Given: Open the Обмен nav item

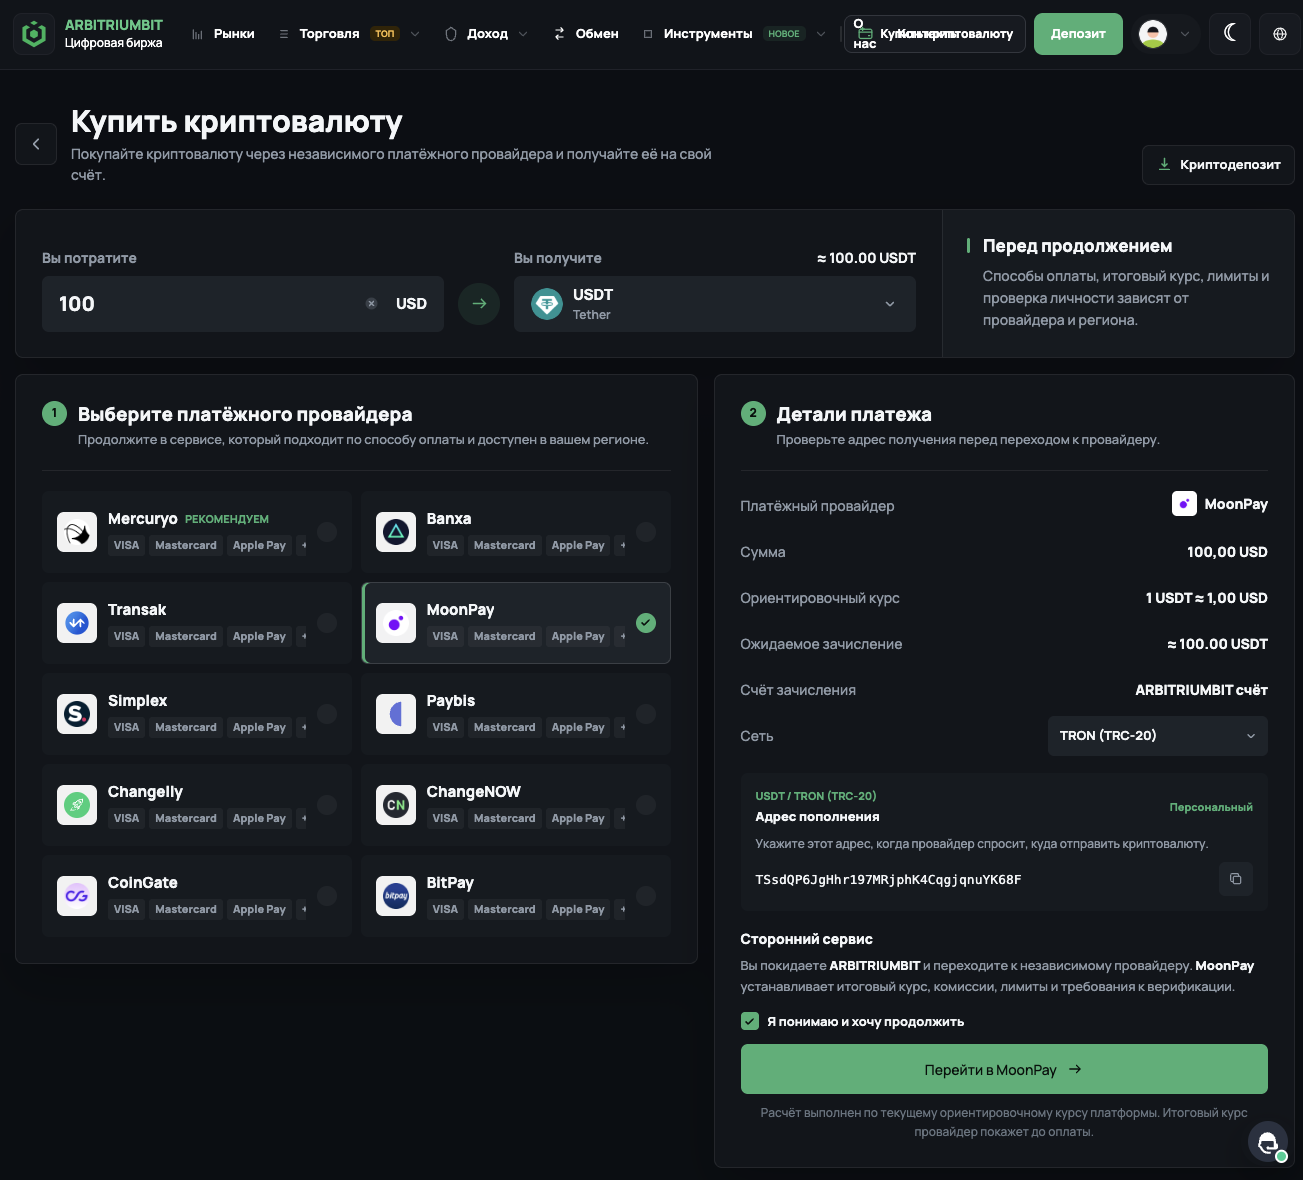Looking at the screenshot, I should (x=586, y=34).
